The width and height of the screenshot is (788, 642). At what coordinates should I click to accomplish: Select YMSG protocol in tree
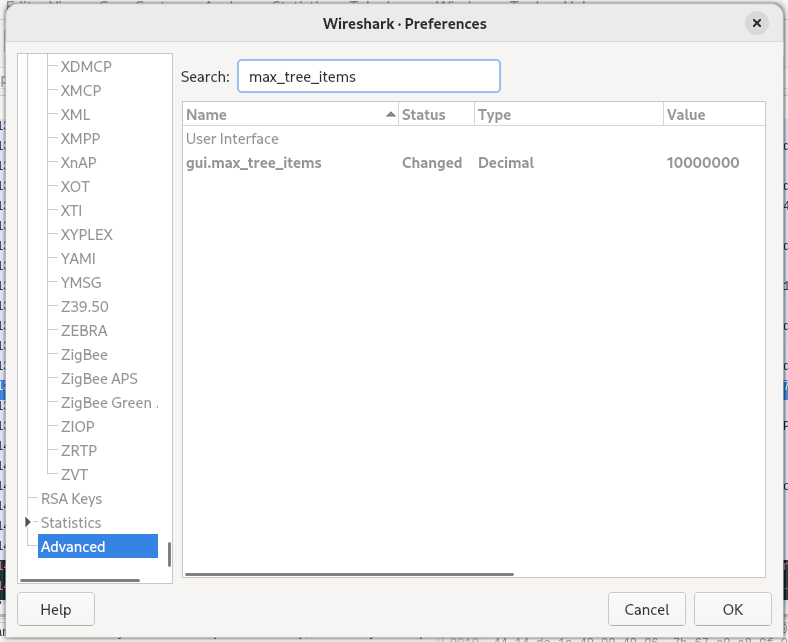pos(81,283)
